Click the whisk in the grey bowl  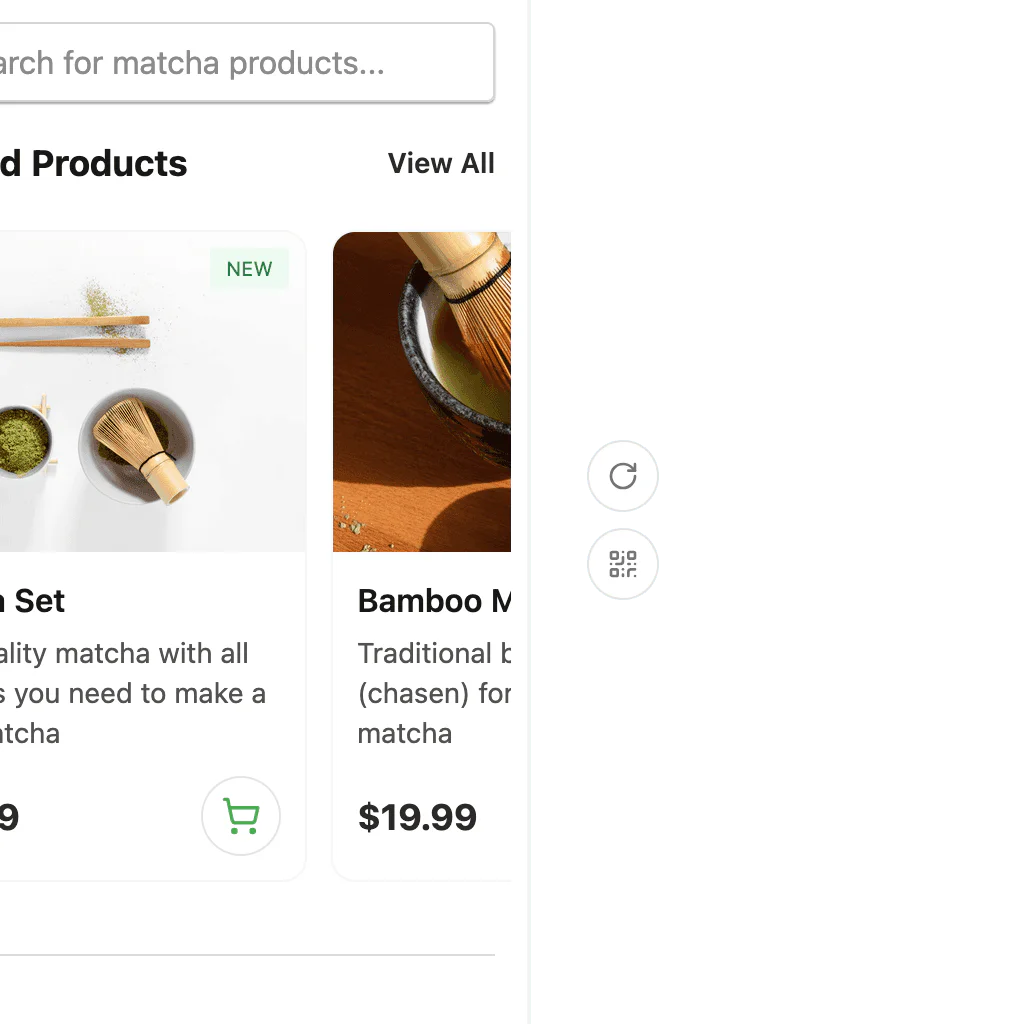click(137, 445)
